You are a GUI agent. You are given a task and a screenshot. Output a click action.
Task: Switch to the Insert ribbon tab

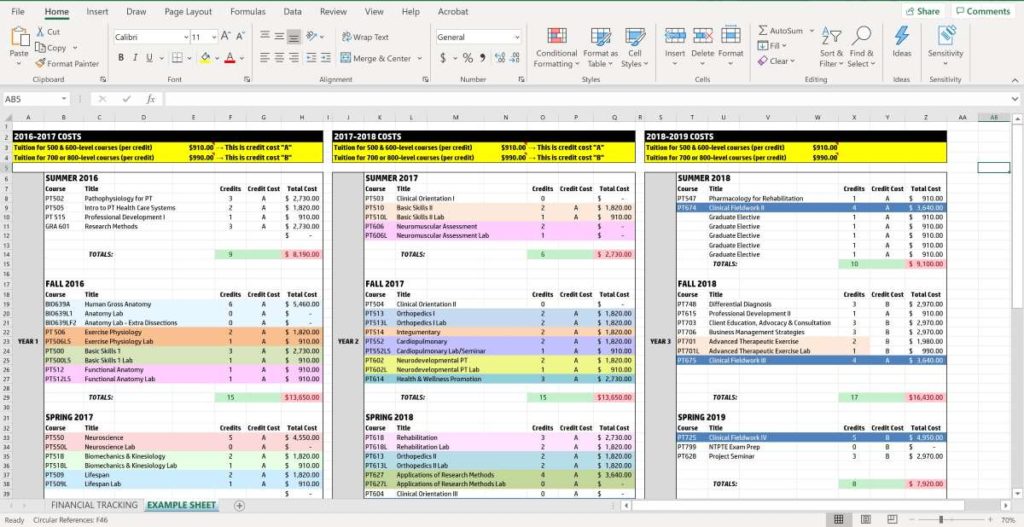tap(97, 12)
